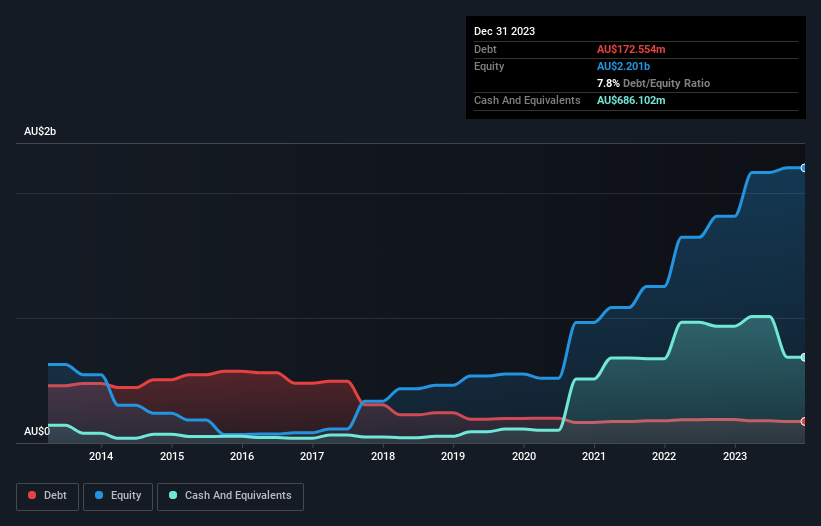Toggle the Debt legend button
This screenshot has width=821, height=526.
tap(48, 496)
